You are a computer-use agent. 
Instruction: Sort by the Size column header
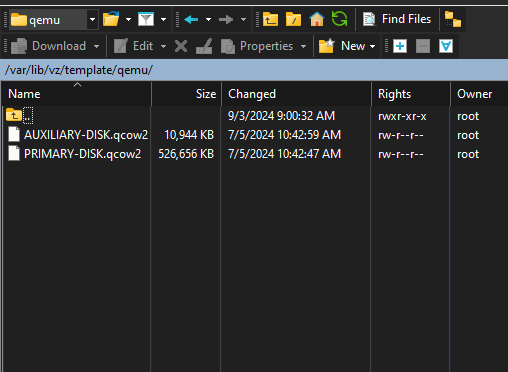tap(186, 94)
